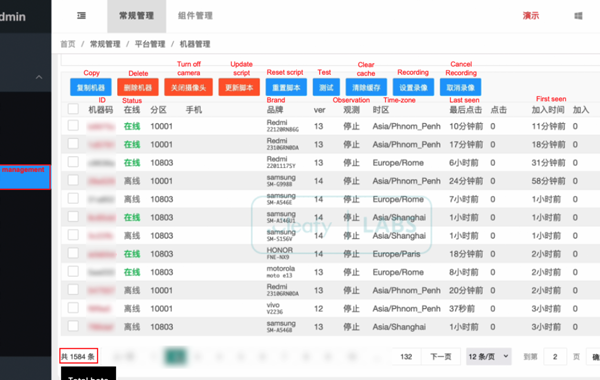Viewport: 600px width, 380px height.
Task: Go to last page 132
Action: coord(406,357)
